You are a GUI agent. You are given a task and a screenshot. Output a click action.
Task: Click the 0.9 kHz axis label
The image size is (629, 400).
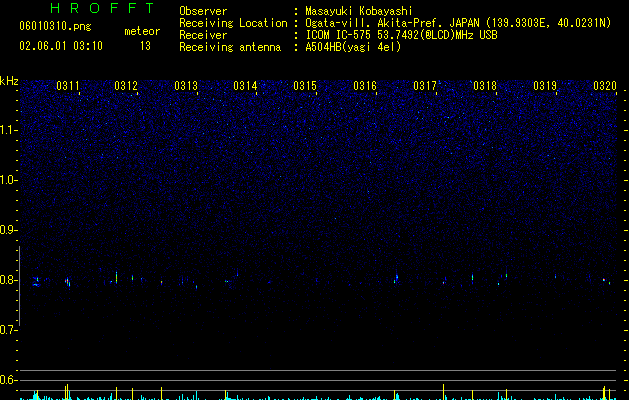click(x=9, y=230)
